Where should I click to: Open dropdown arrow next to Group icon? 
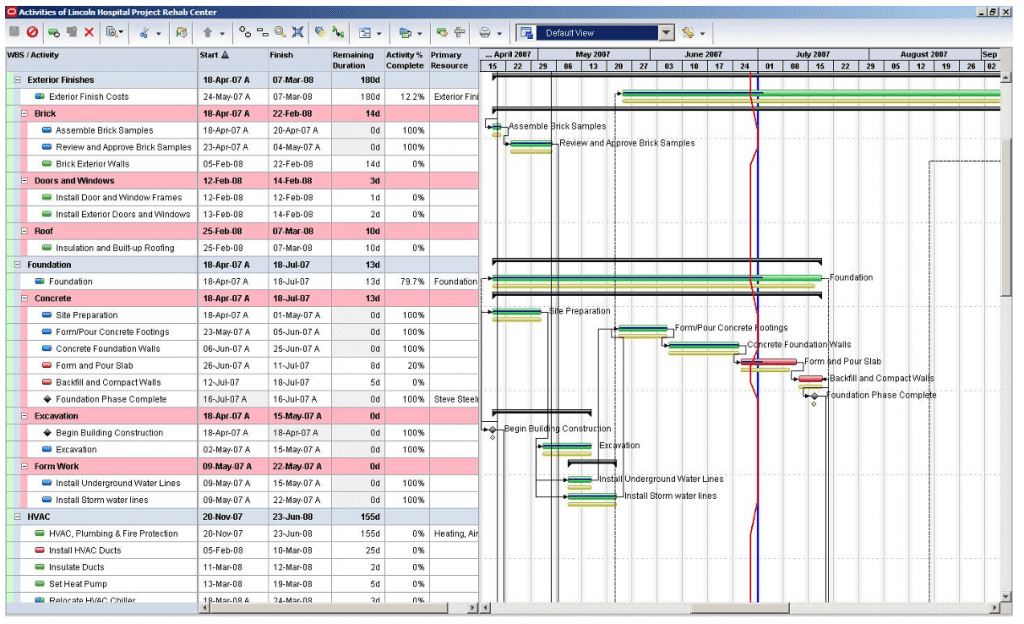click(419, 33)
